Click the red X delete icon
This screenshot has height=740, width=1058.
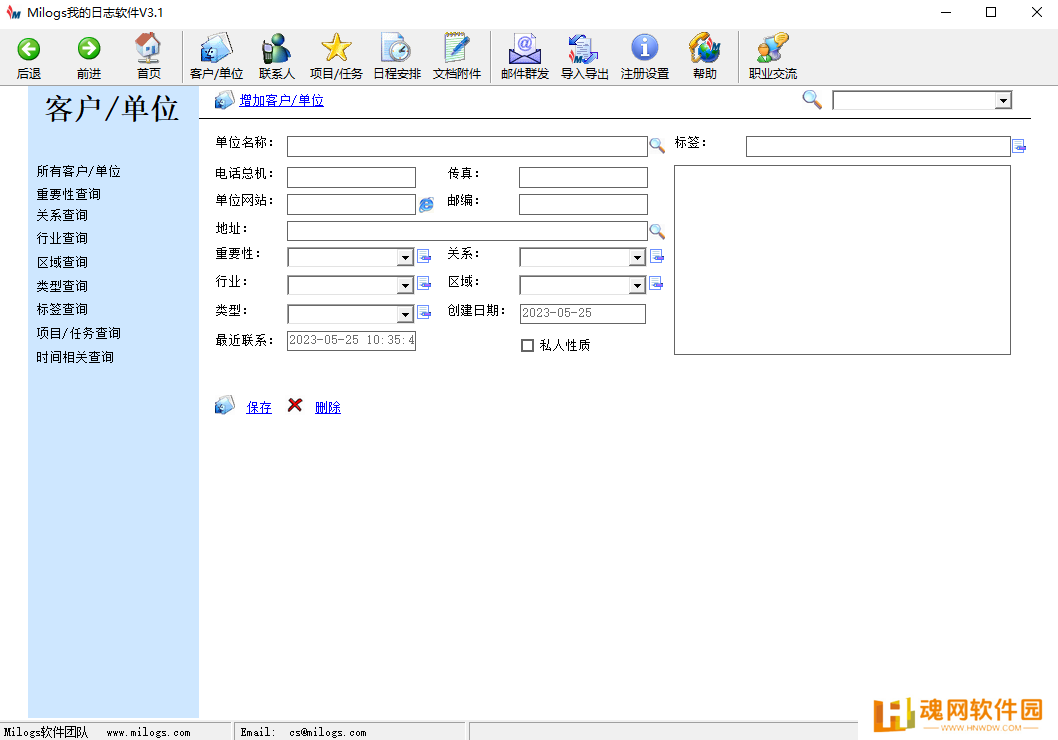[295, 405]
